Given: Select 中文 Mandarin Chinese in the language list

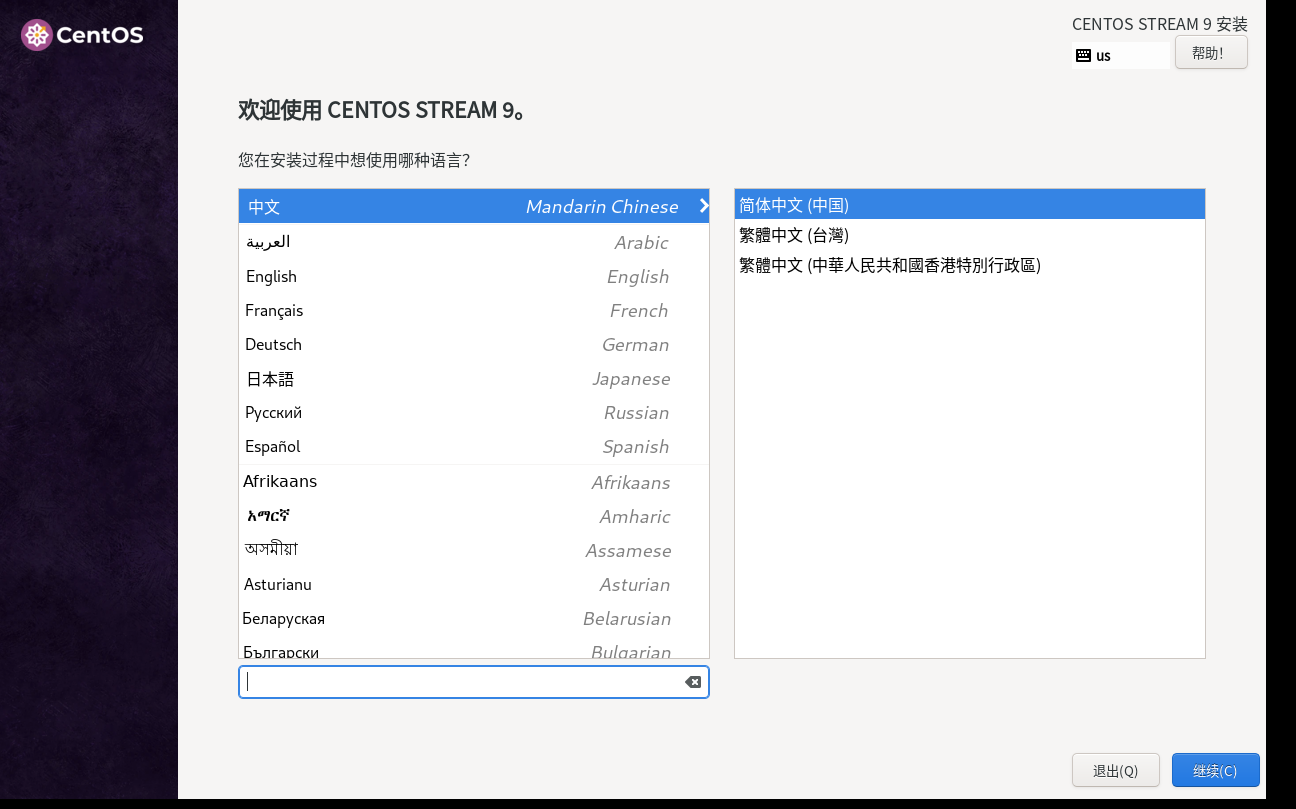Looking at the screenshot, I should pos(474,206).
